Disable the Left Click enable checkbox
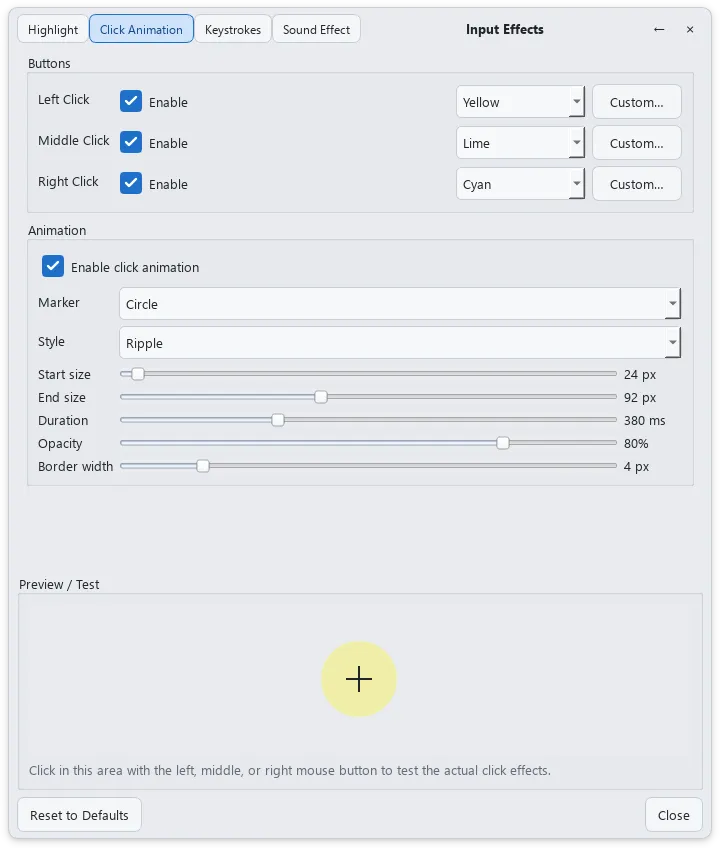 coord(131,101)
